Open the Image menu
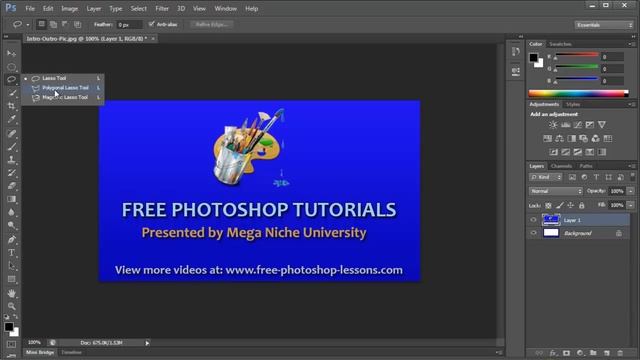The image size is (640, 360). point(69,9)
